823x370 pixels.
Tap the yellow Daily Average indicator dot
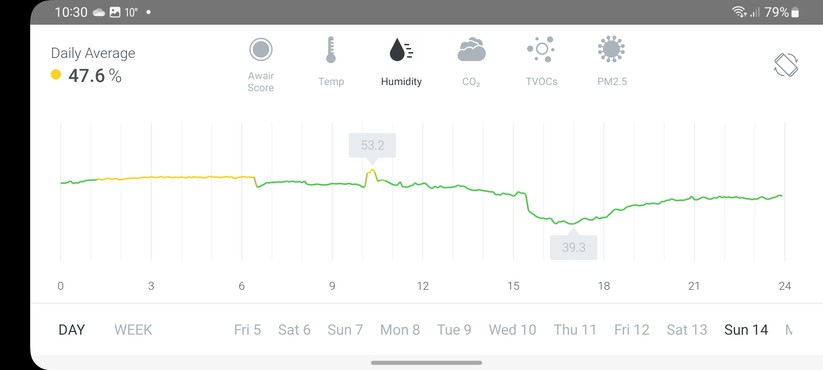point(56,75)
